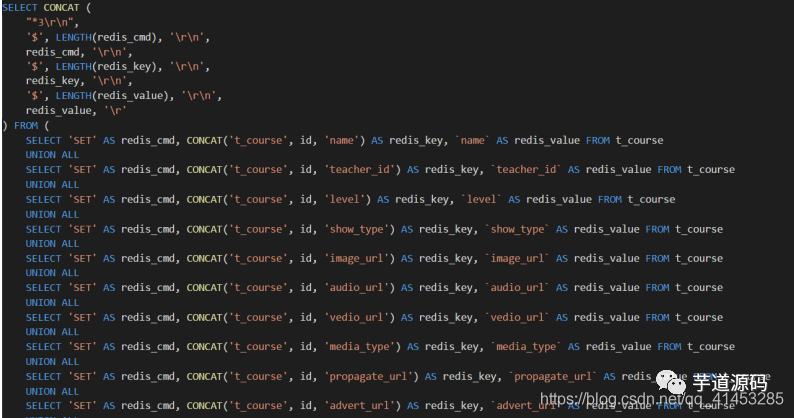Click the backticked `image_url` column
The height and width of the screenshot is (418, 794).
point(517,258)
